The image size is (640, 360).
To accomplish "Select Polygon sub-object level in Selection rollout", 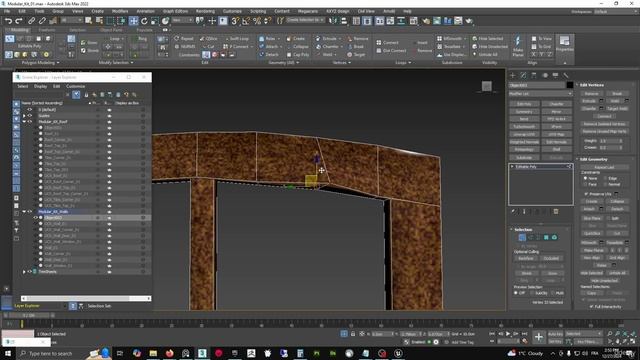I will (546, 237).
